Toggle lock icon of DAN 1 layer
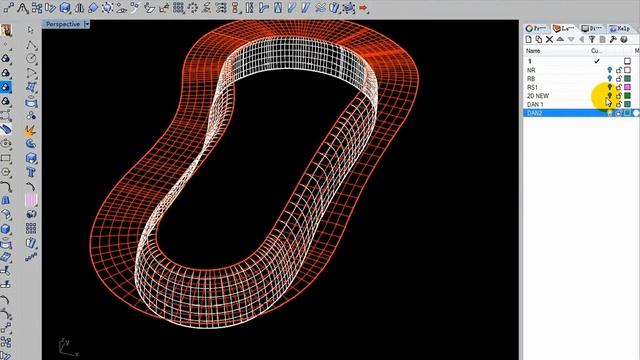Screen dimensions: 640x360 coord(619,104)
